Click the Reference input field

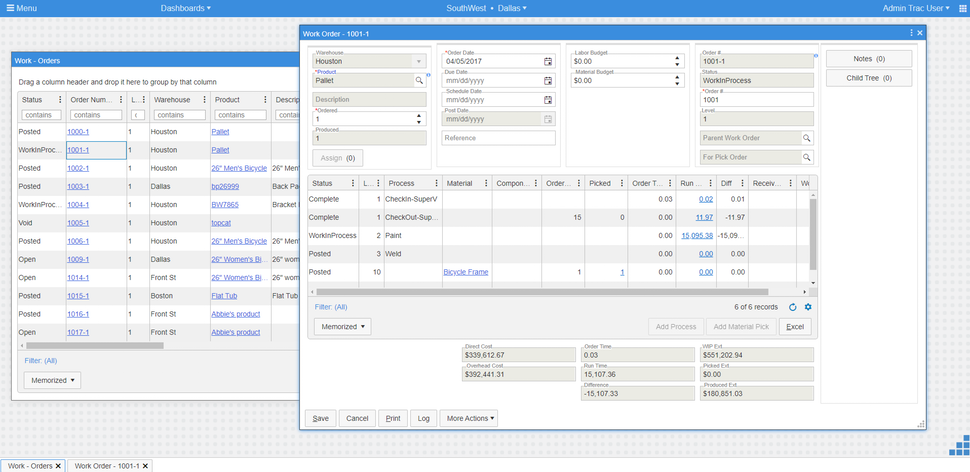tap(499, 138)
